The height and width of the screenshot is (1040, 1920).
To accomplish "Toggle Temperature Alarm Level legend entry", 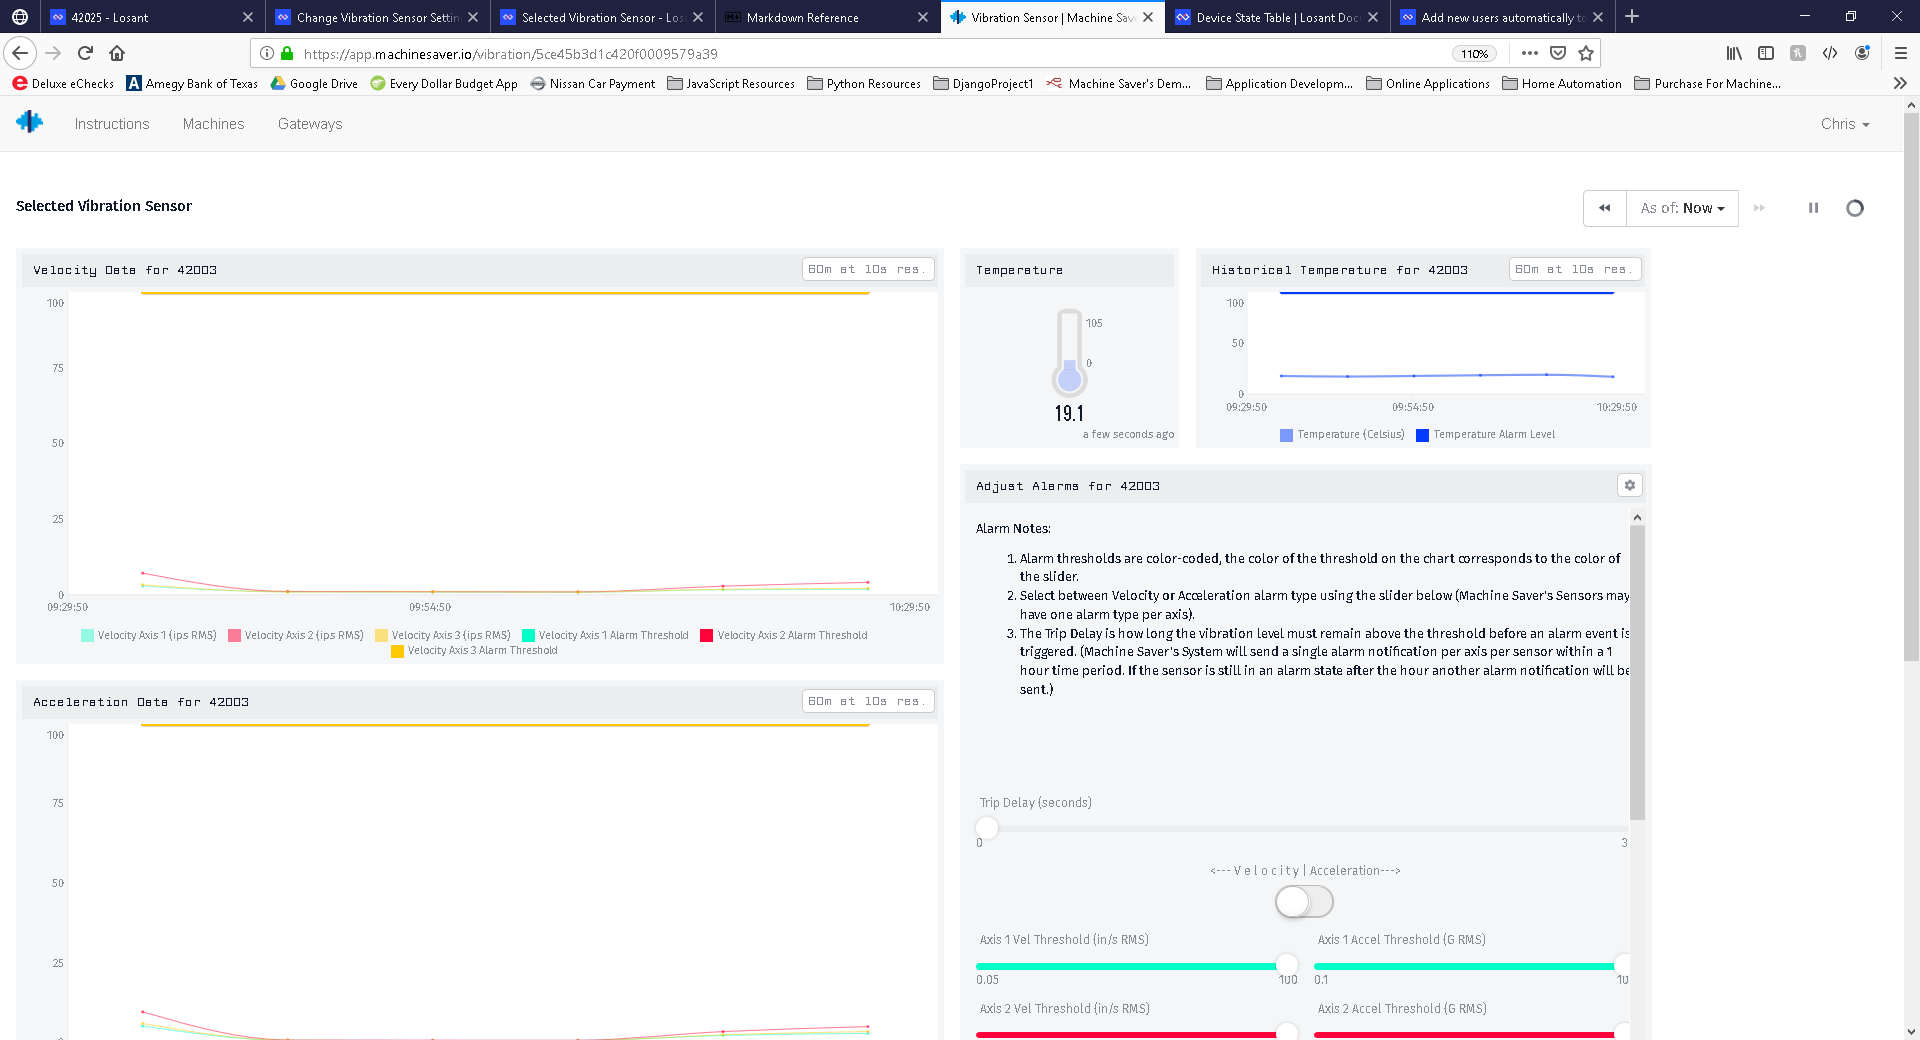I will pos(1486,434).
